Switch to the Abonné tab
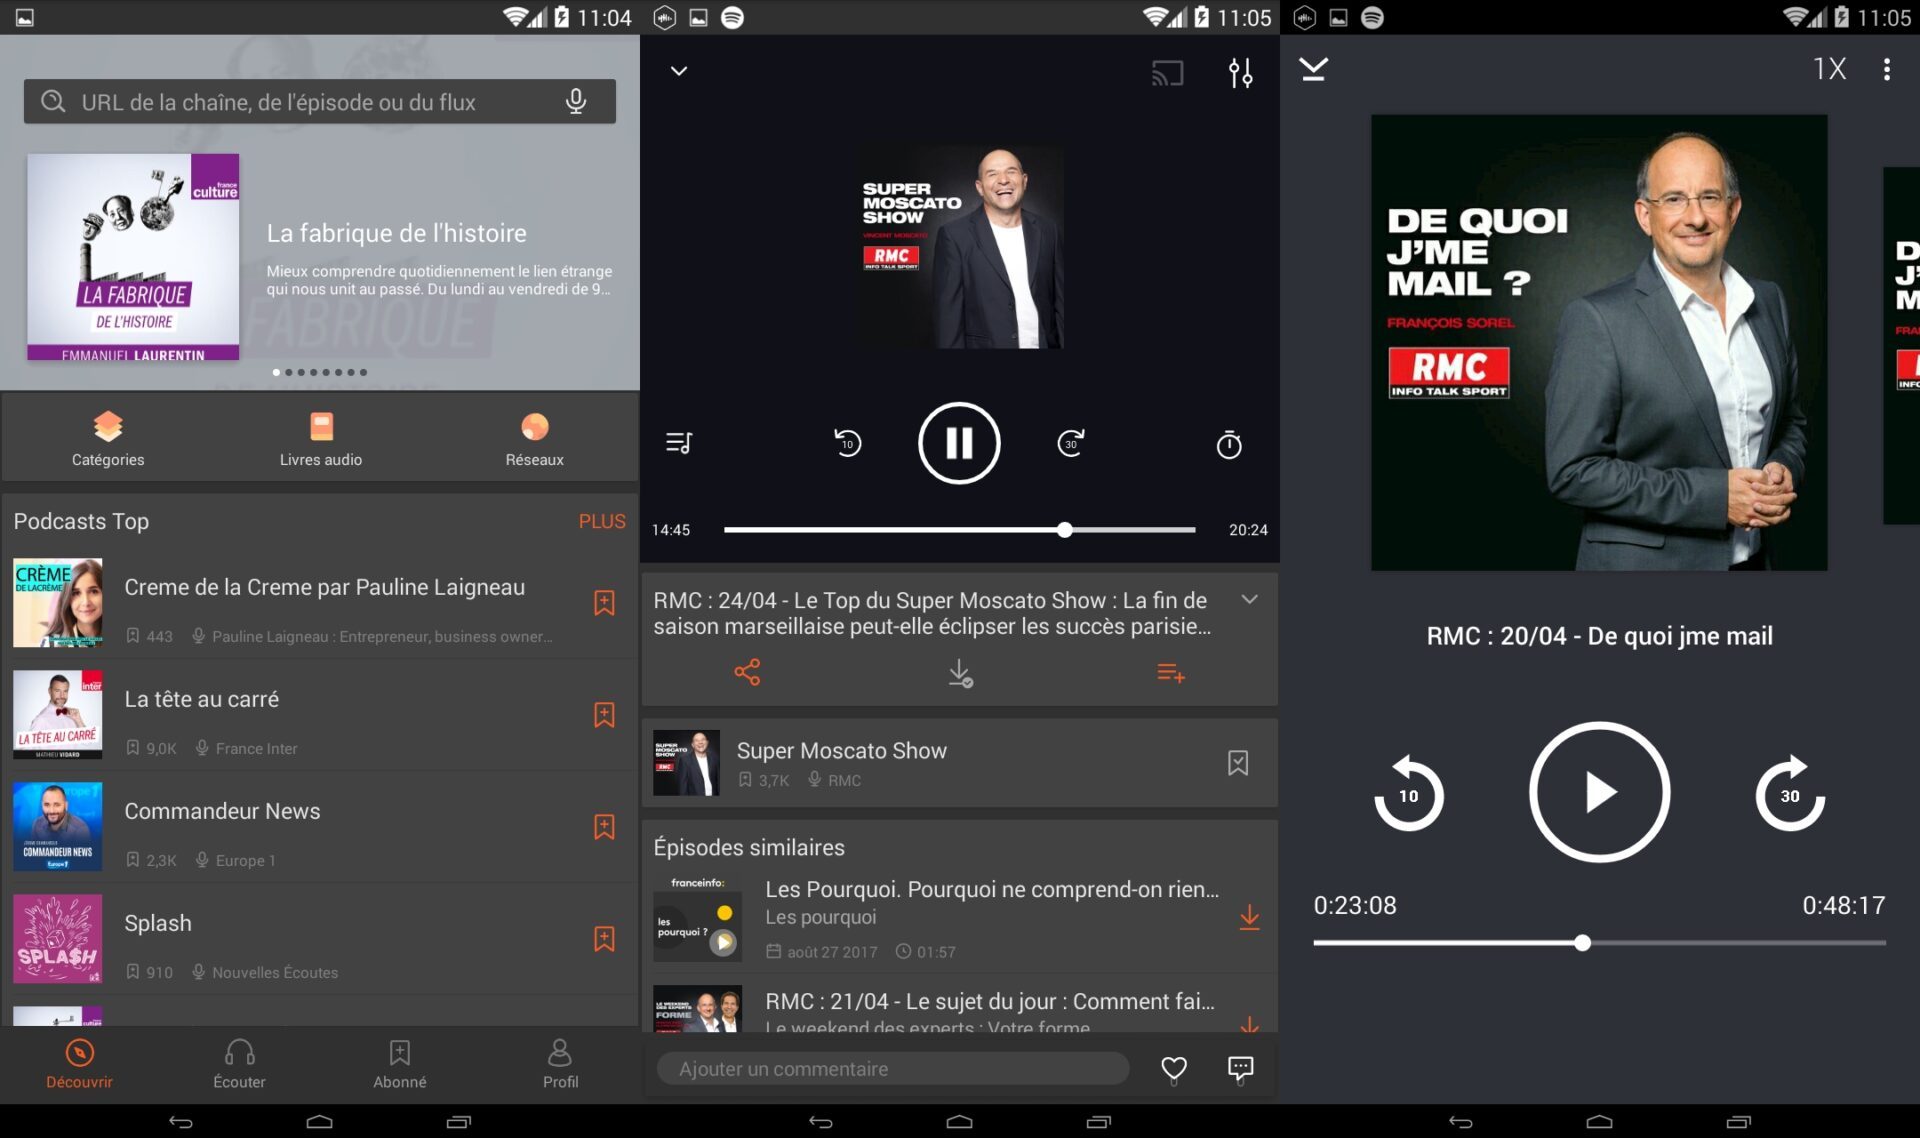The height and width of the screenshot is (1138, 1920). click(400, 1064)
